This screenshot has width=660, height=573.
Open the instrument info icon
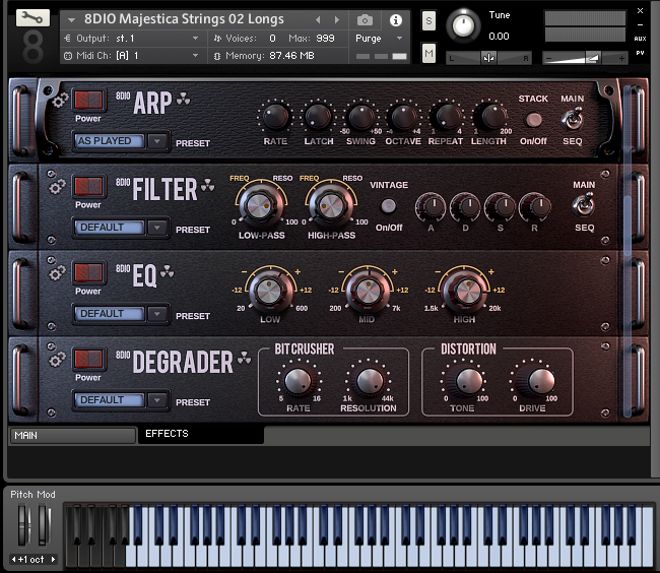tap(395, 20)
